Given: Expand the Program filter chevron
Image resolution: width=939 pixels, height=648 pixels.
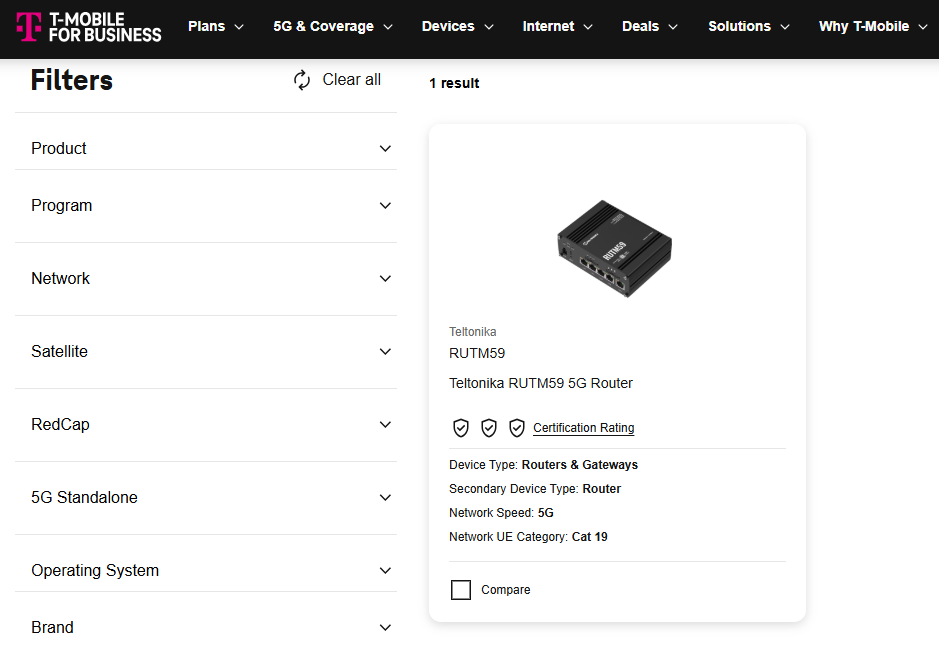Looking at the screenshot, I should pos(386,206).
